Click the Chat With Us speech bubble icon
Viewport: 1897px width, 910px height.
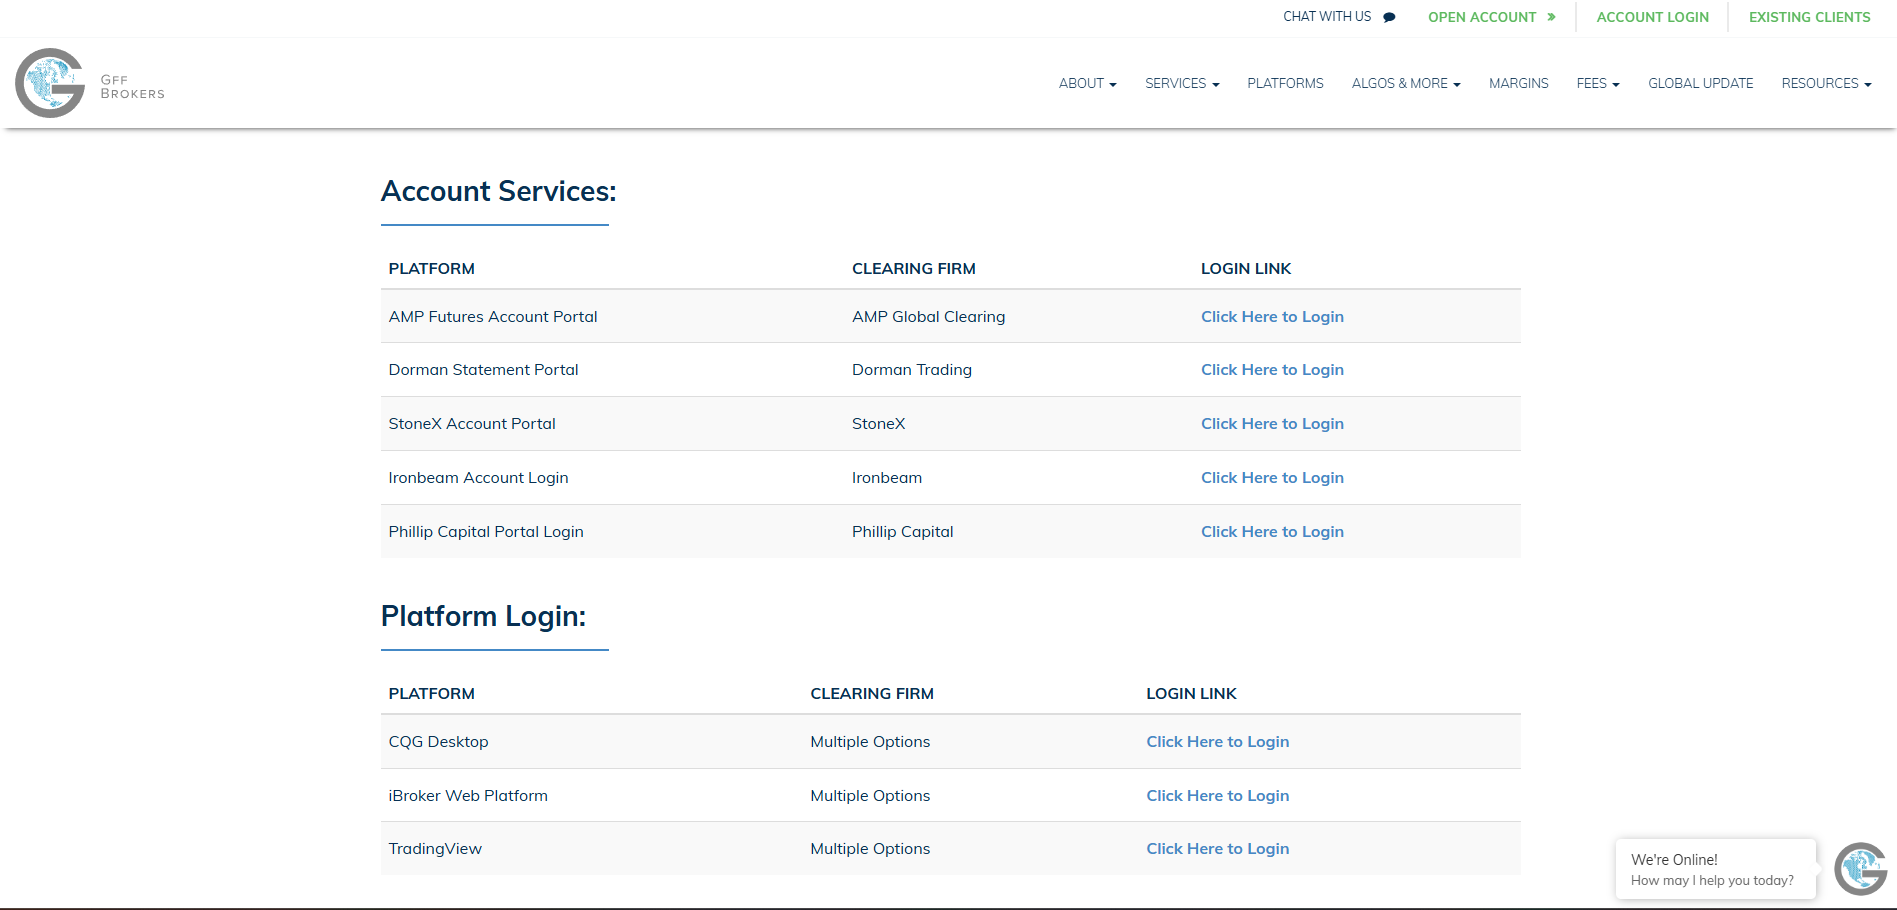(1389, 17)
